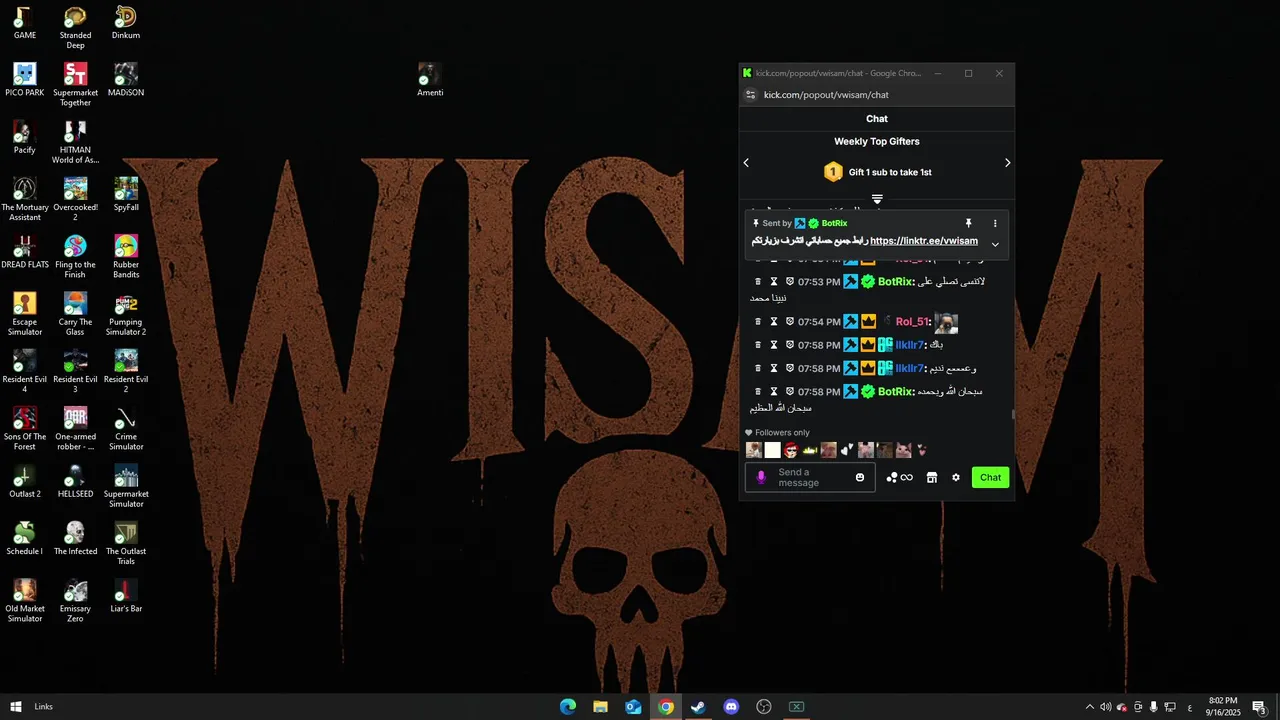
Task: Click the Send a message input field
Action: point(810,477)
